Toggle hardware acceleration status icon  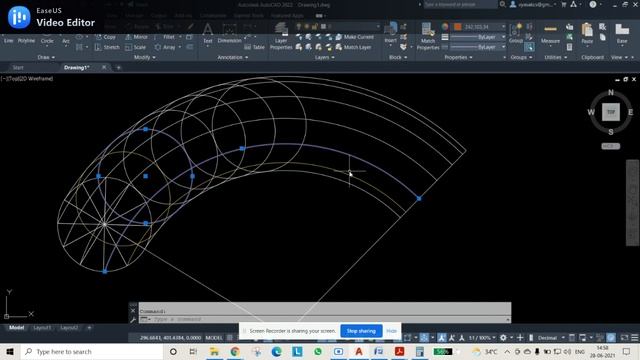tap(611, 338)
